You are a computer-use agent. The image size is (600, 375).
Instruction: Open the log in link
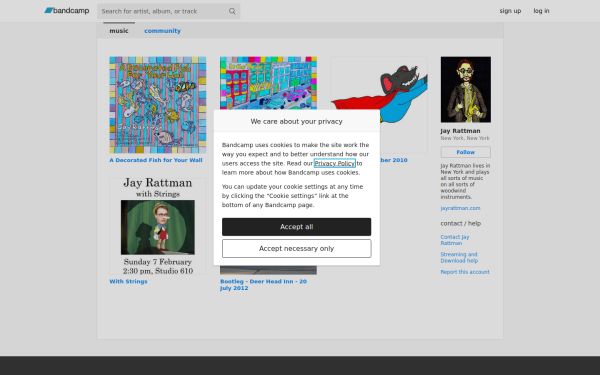pos(541,11)
